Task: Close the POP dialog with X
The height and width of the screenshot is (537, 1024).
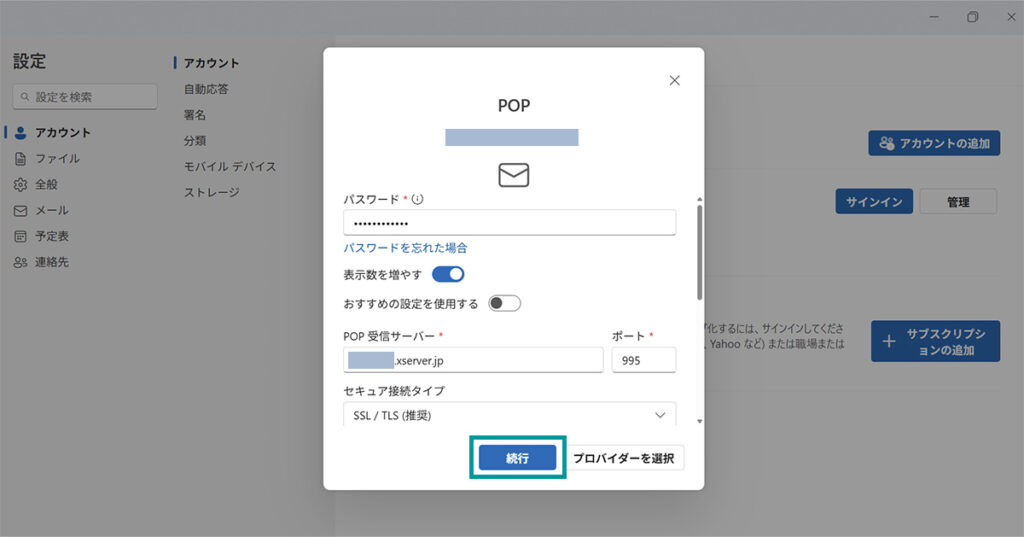Action: (675, 80)
